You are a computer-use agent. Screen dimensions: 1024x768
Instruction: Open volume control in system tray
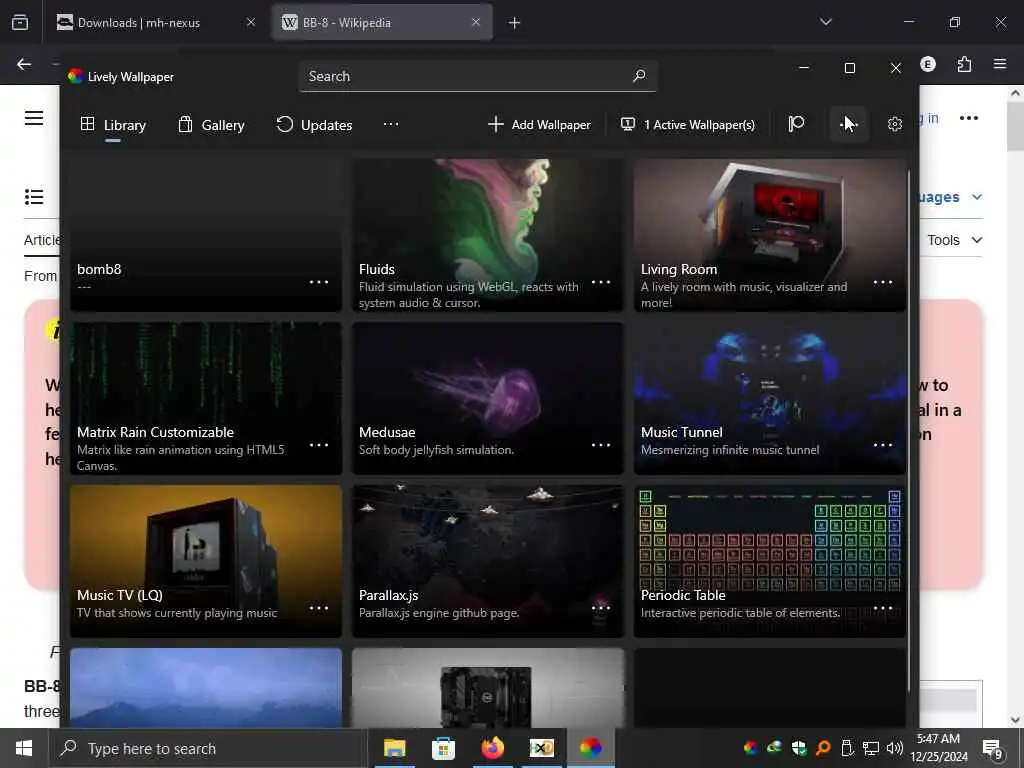click(x=895, y=748)
